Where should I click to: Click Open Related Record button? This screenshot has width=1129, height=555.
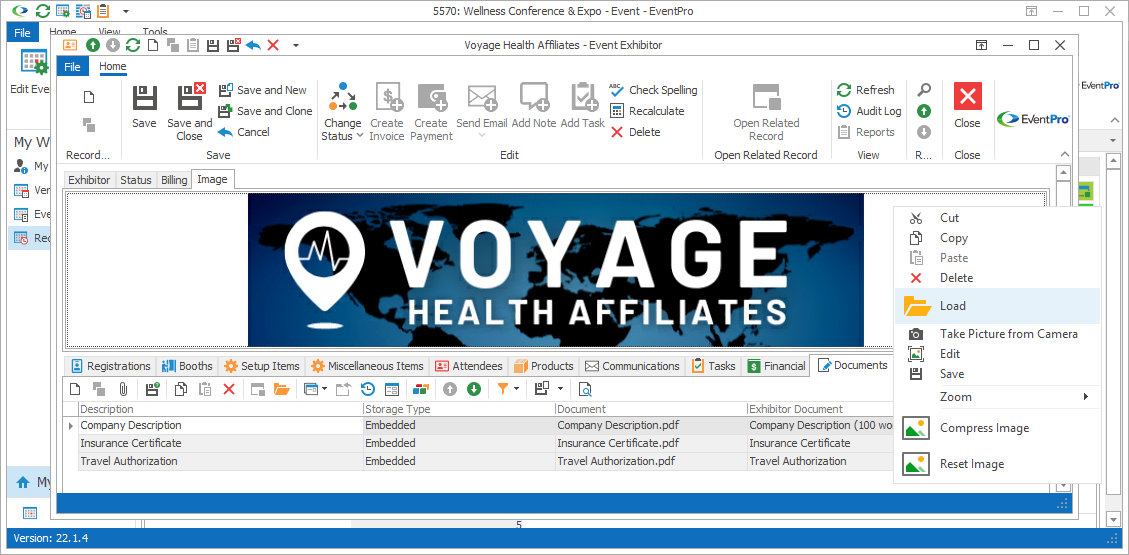coord(766,112)
